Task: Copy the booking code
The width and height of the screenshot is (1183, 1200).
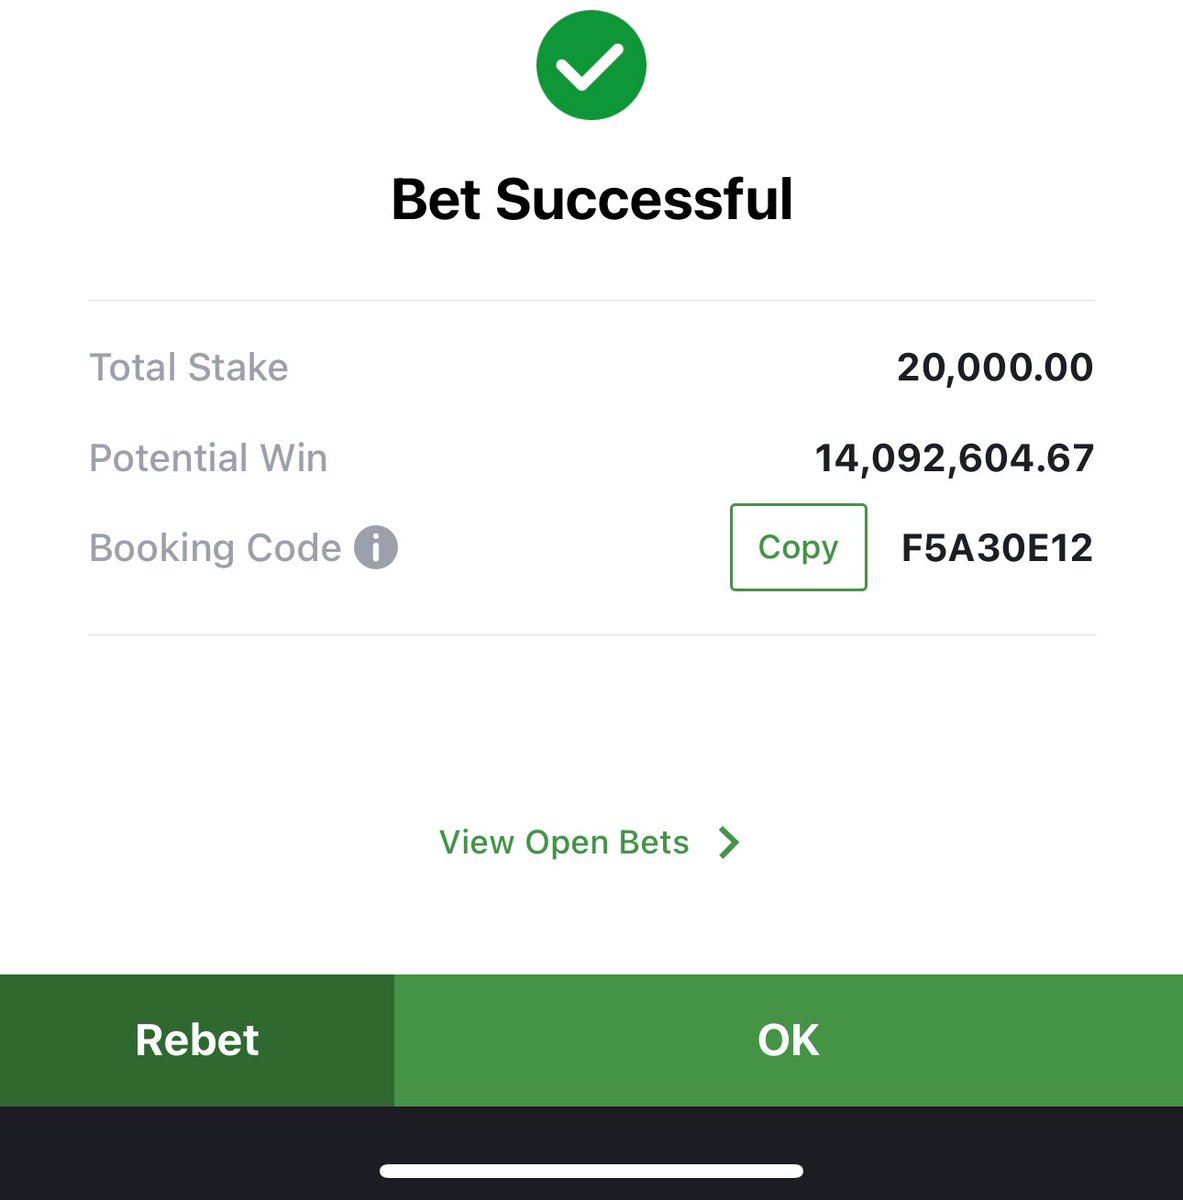Action: [x=798, y=547]
